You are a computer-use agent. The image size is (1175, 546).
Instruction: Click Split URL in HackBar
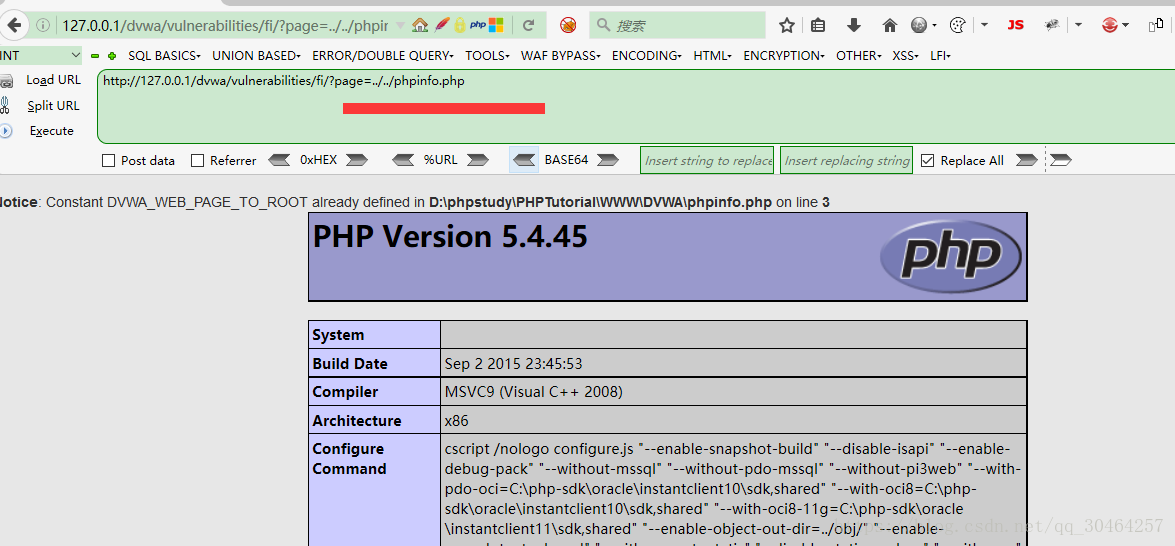[53, 106]
